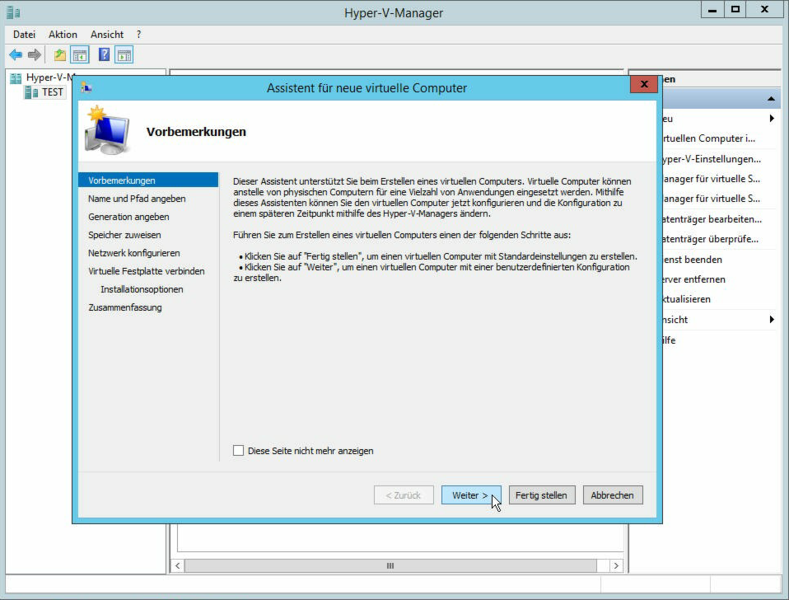Minimize the Hyper-V-Manager window
The image size is (789, 600).
(x=713, y=10)
